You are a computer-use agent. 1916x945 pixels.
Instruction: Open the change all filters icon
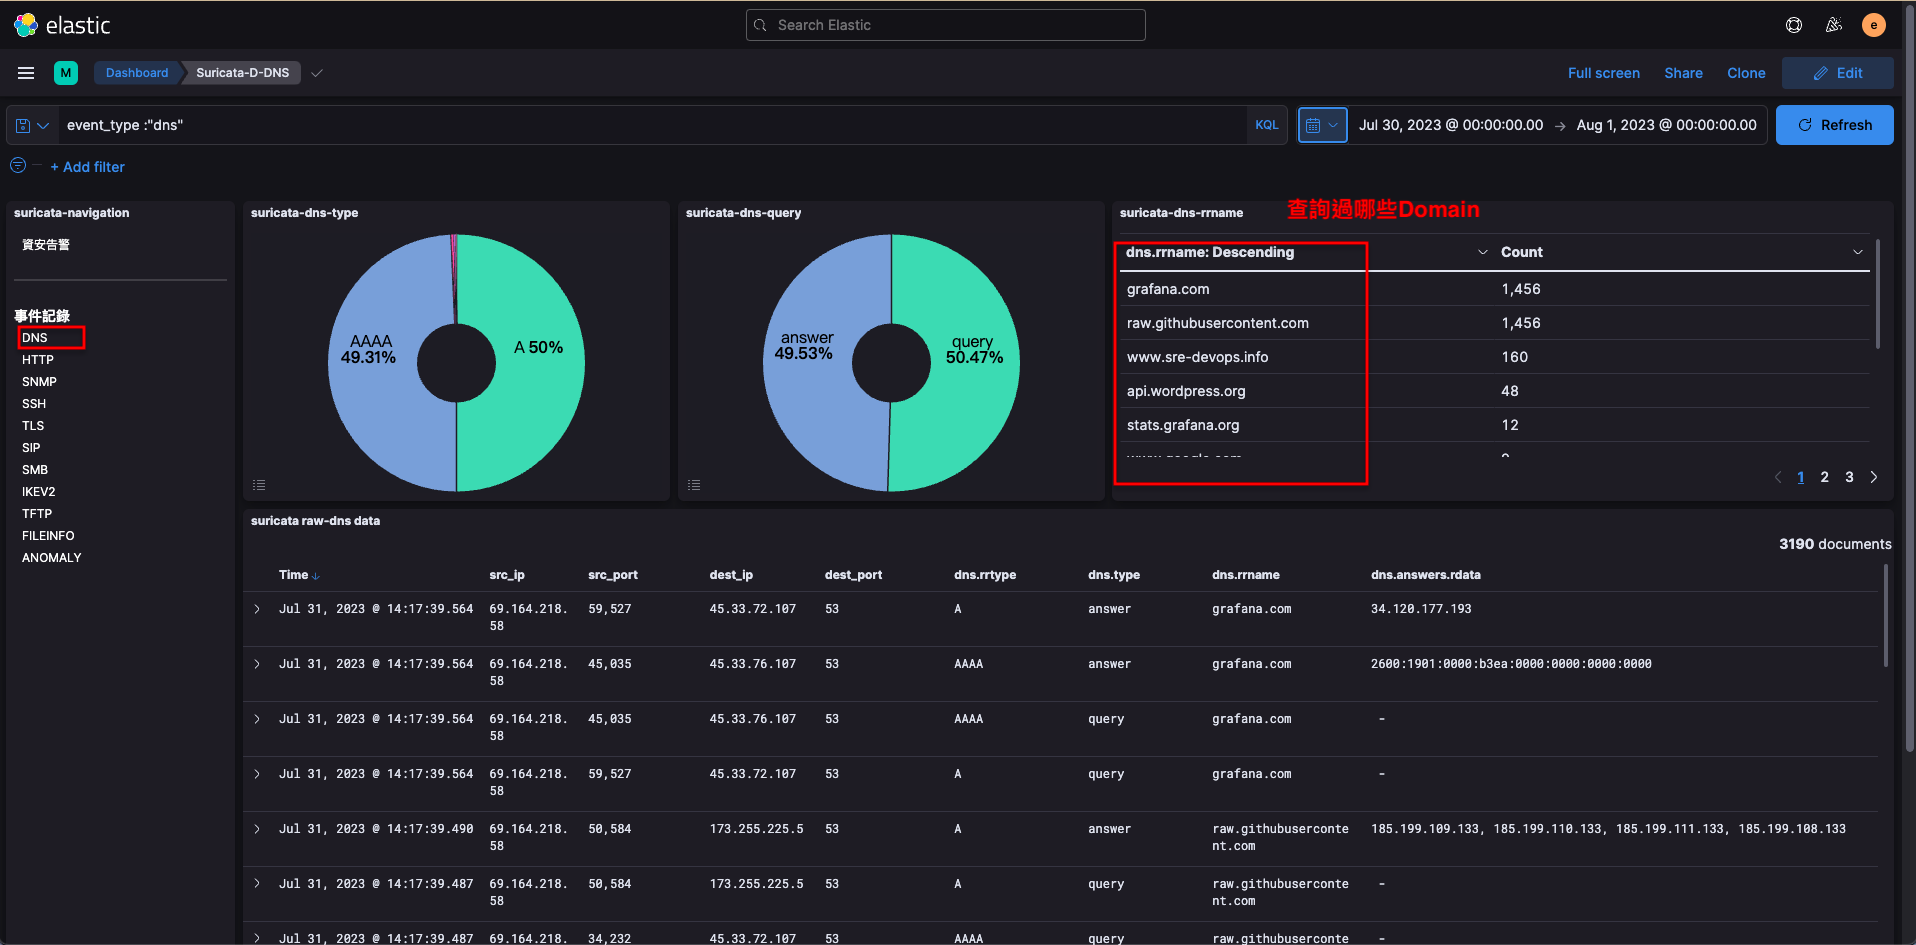18,166
